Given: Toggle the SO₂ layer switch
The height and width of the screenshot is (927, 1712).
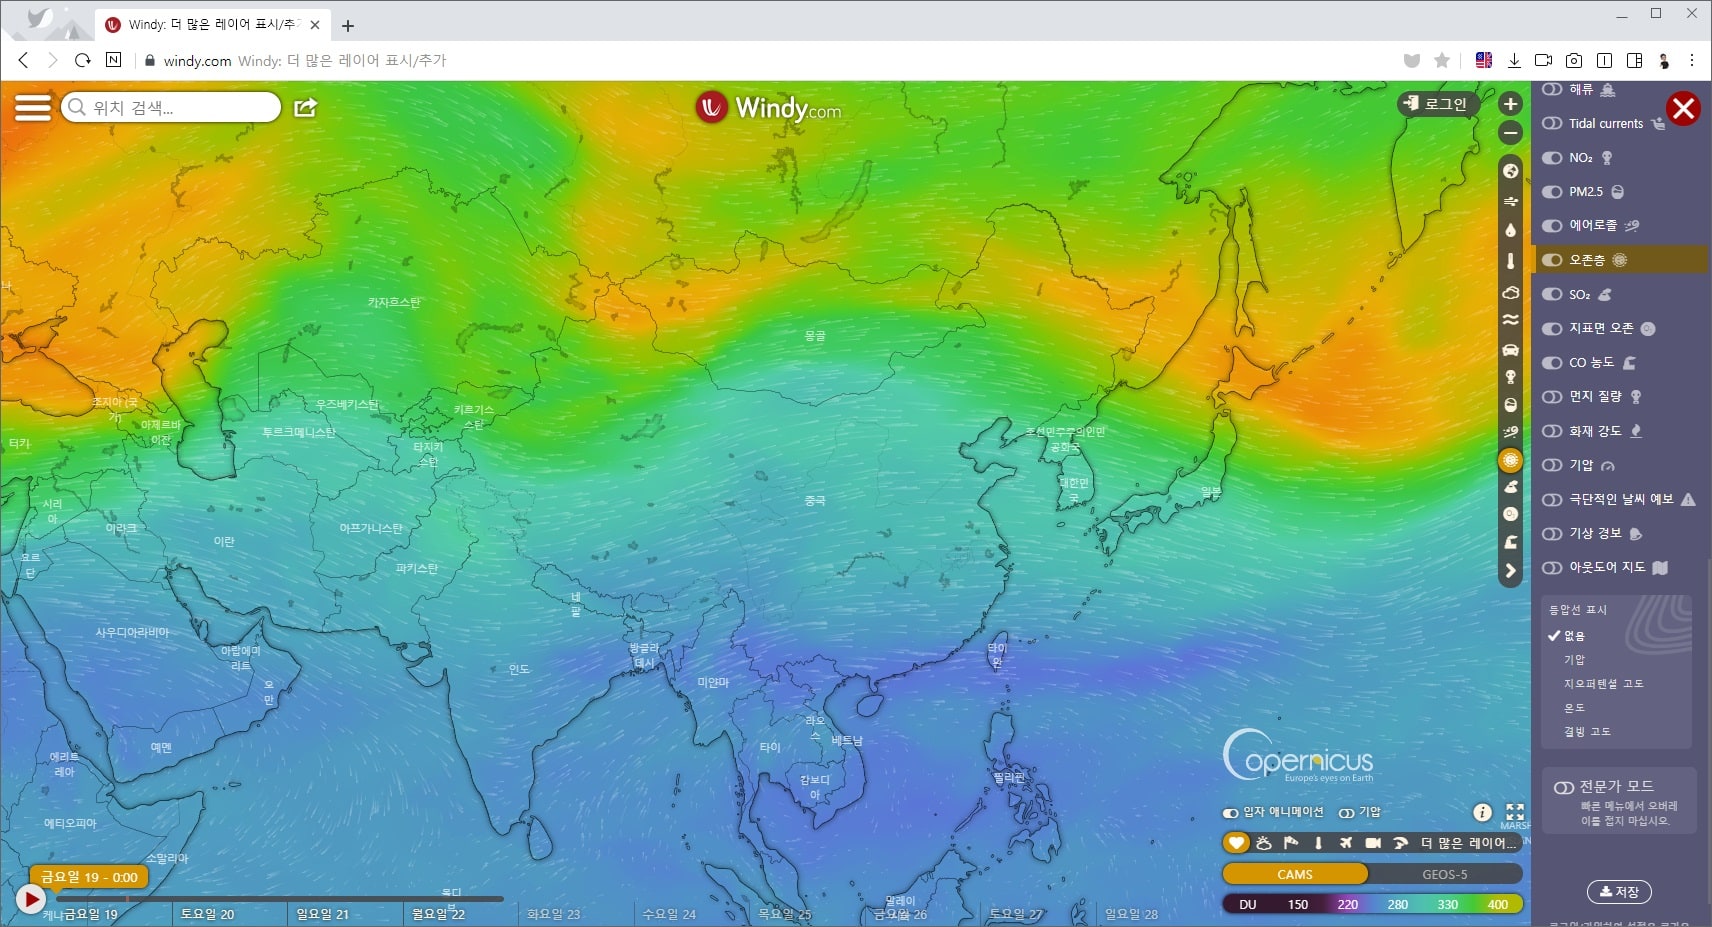Looking at the screenshot, I should (x=1552, y=294).
